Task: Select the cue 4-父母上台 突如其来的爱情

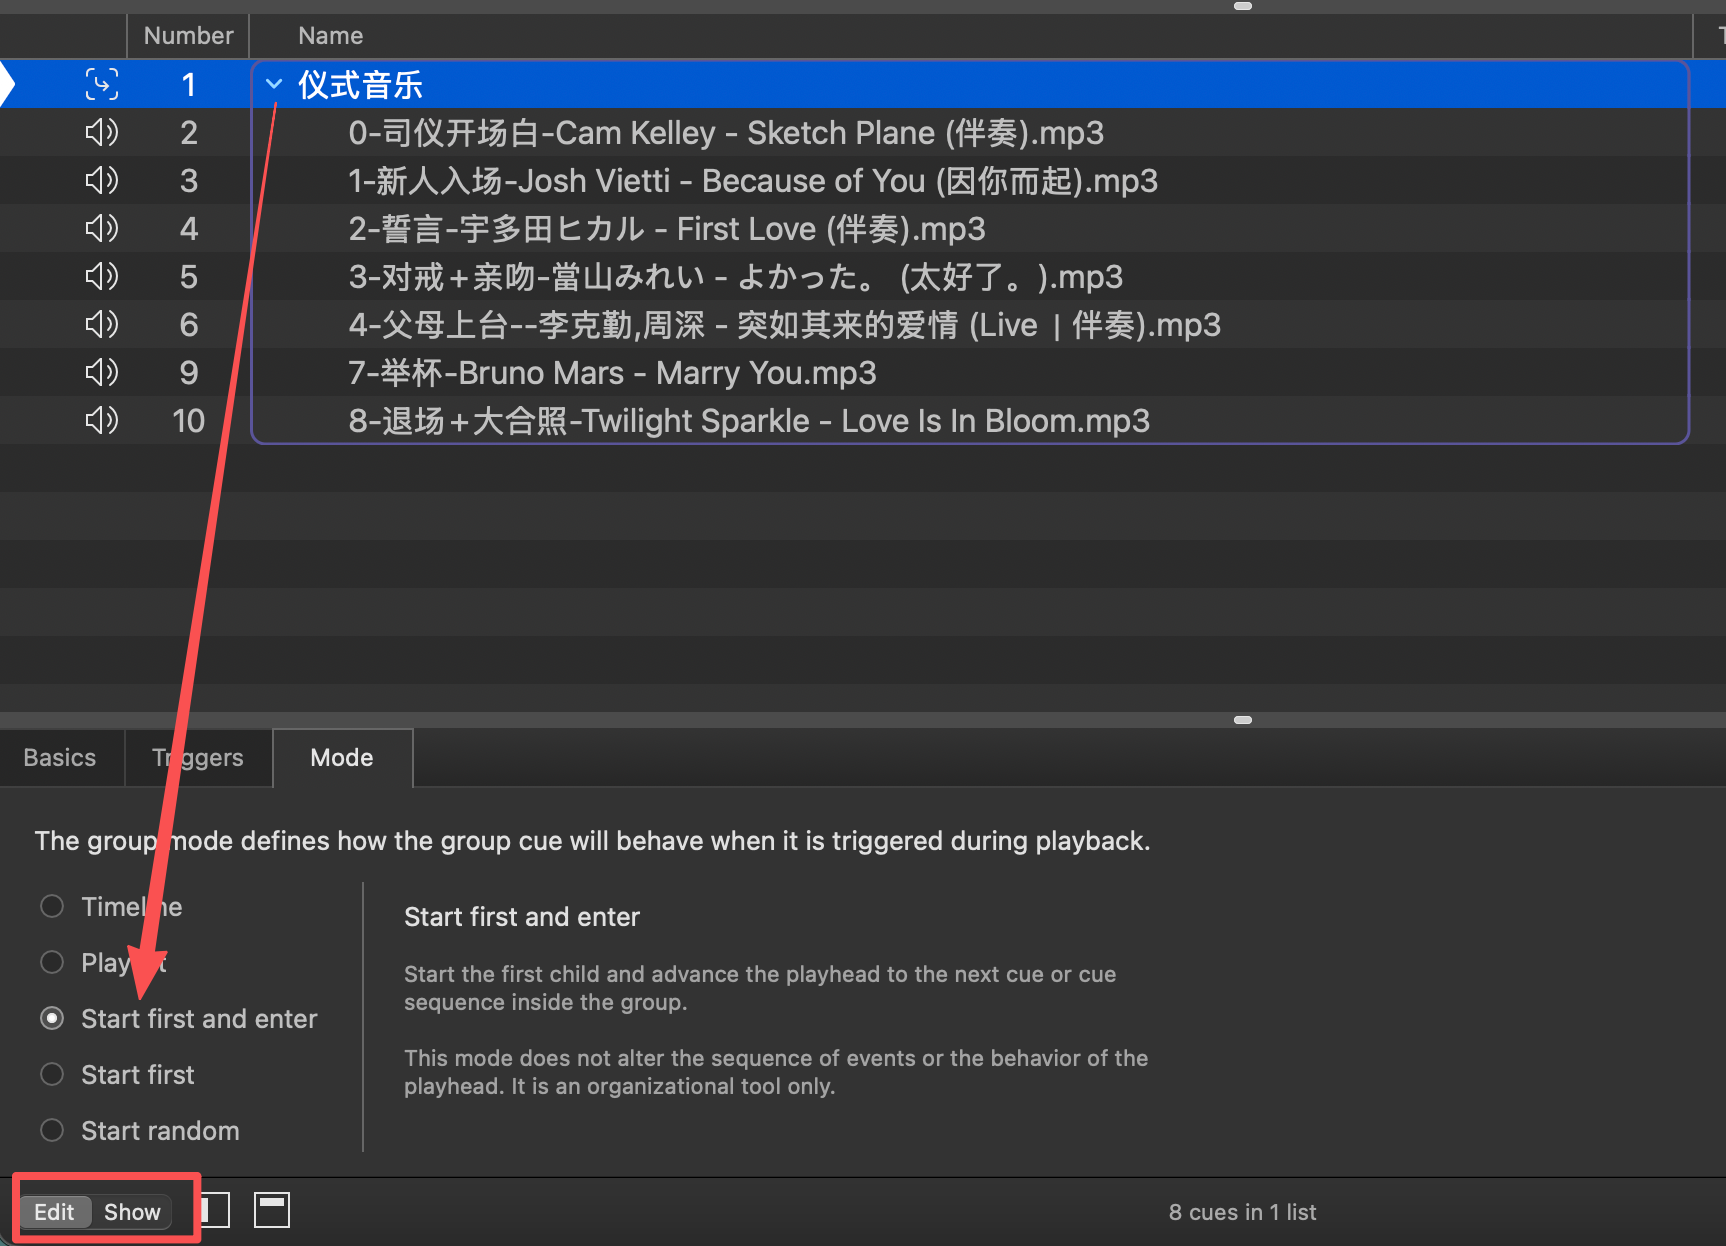Action: coord(785,324)
